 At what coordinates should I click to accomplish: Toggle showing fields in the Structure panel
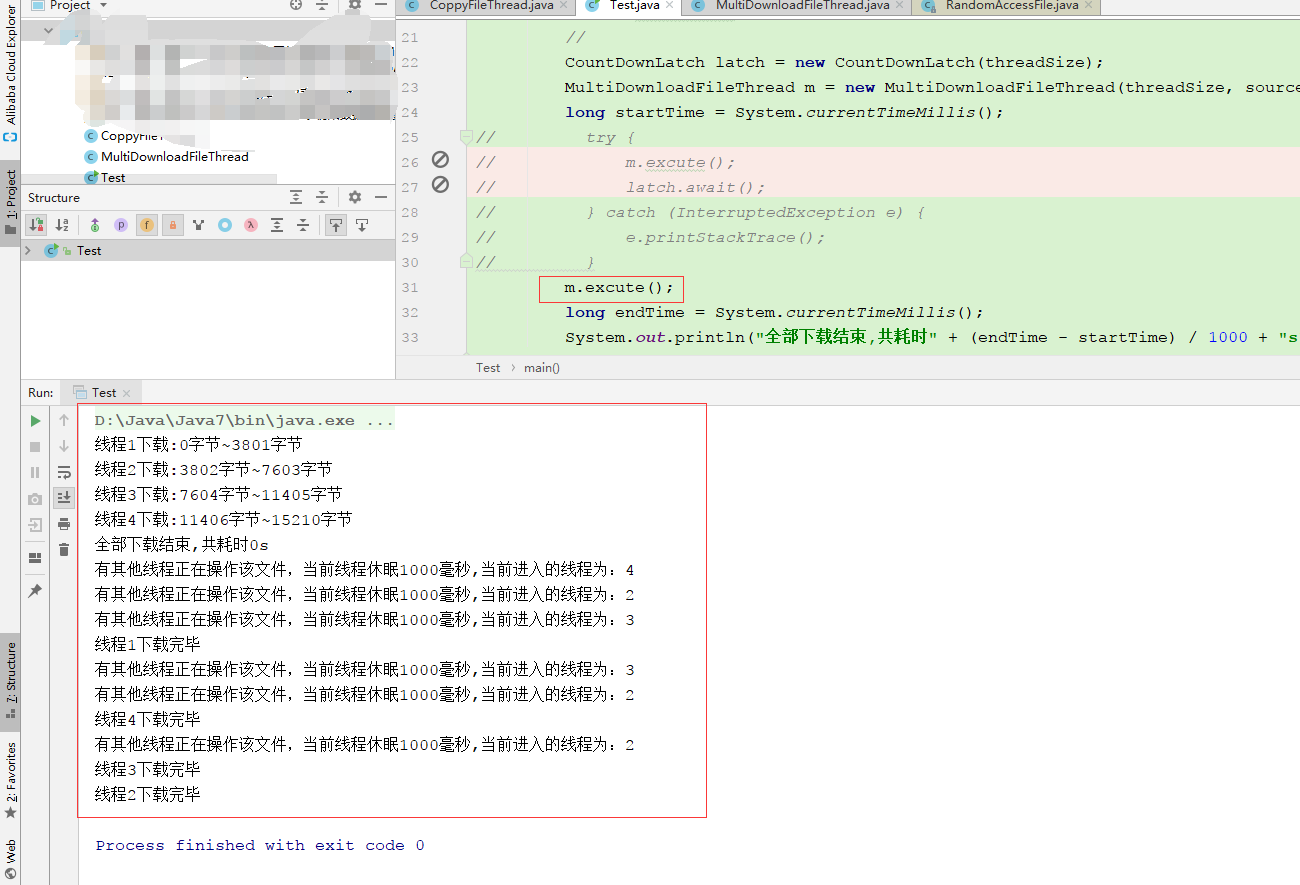tap(147, 225)
